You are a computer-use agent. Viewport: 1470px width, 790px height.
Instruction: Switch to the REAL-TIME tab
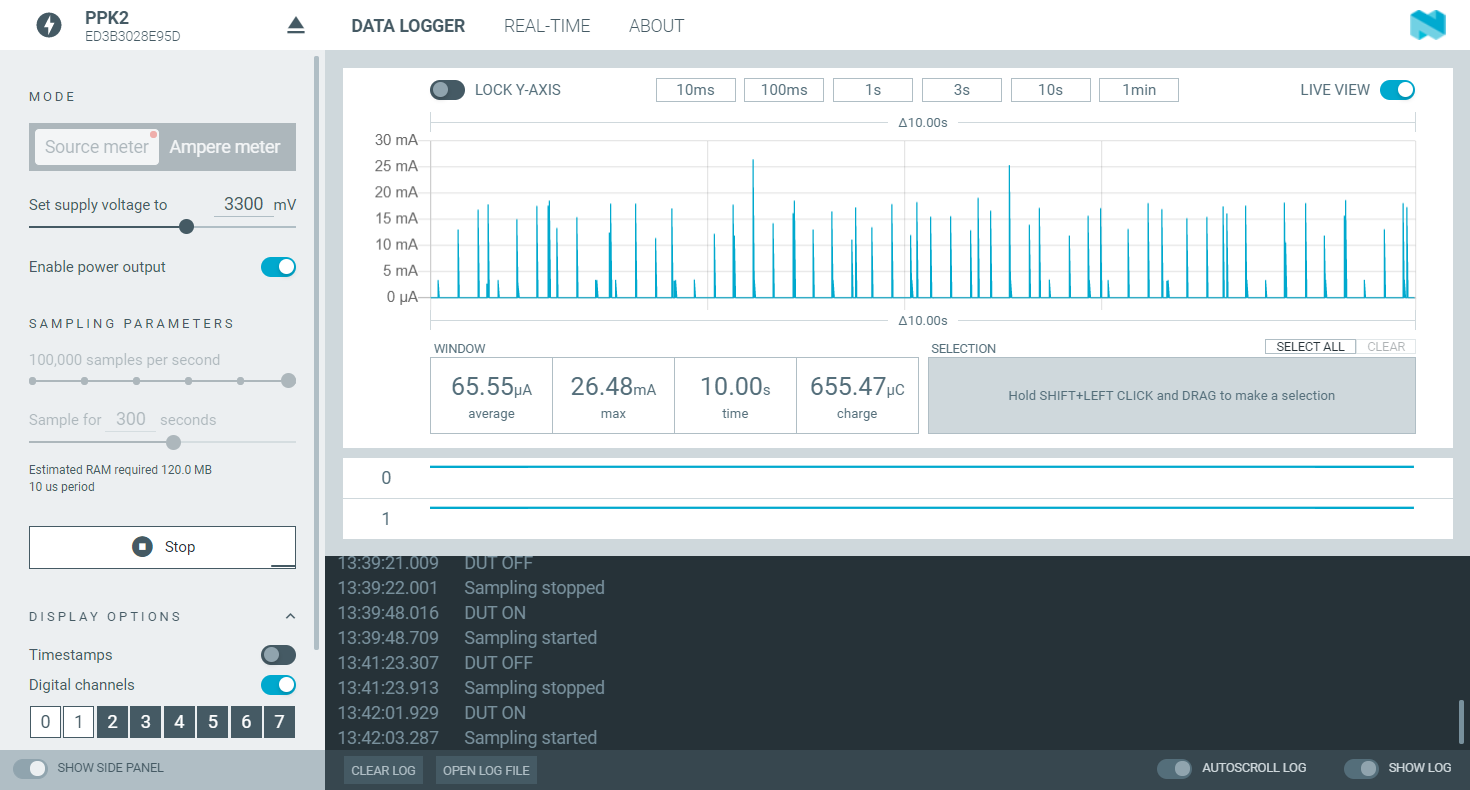[547, 26]
